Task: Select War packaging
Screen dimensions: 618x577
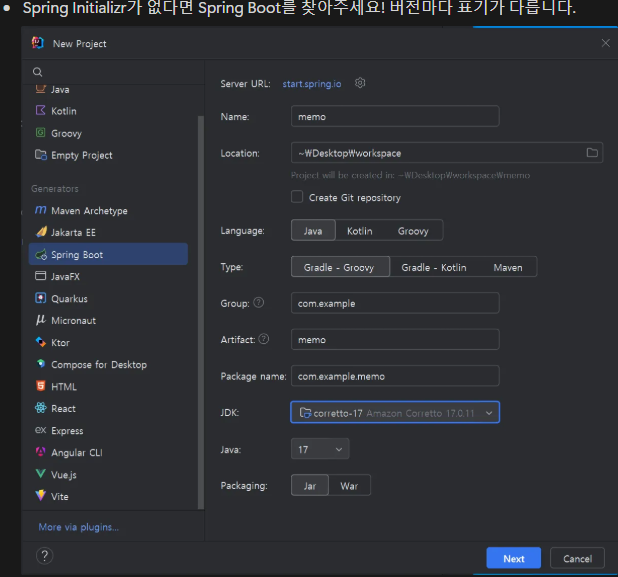Action: click(349, 486)
